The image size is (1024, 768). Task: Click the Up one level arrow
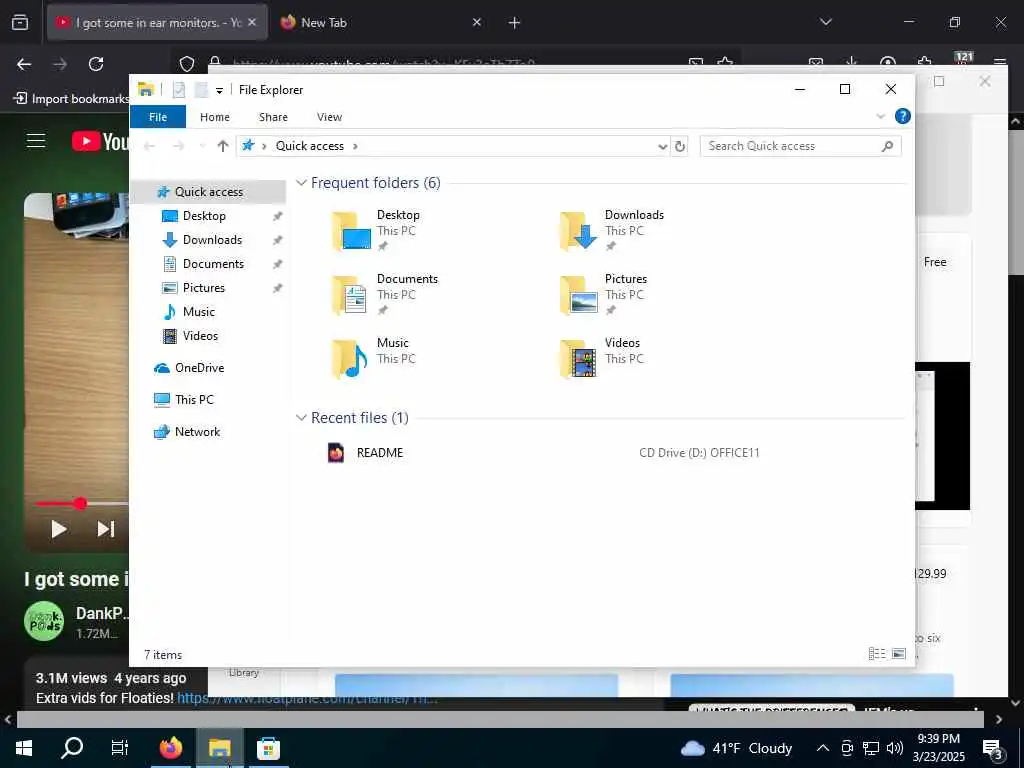(223, 146)
